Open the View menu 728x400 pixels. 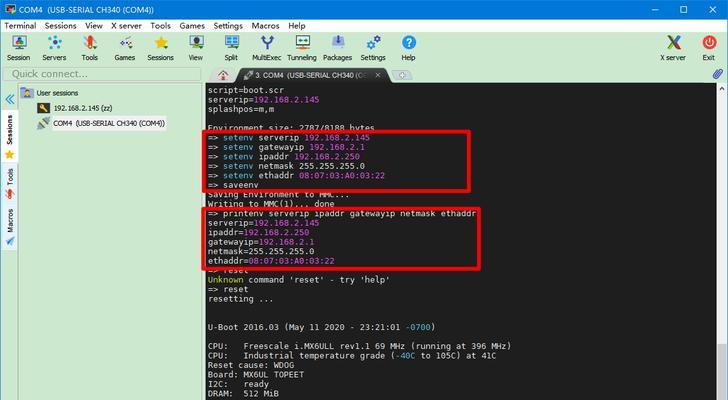[x=94, y=26]
